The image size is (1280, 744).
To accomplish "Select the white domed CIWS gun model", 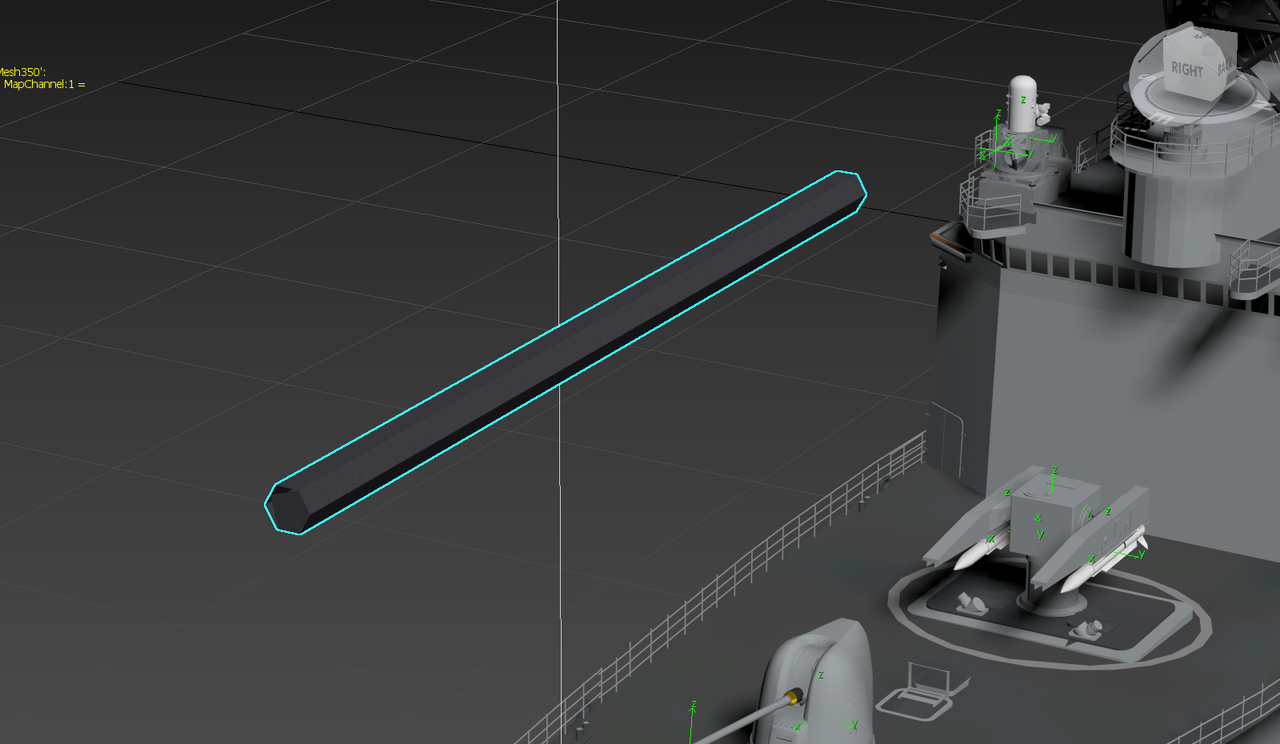I will 1020,104.
